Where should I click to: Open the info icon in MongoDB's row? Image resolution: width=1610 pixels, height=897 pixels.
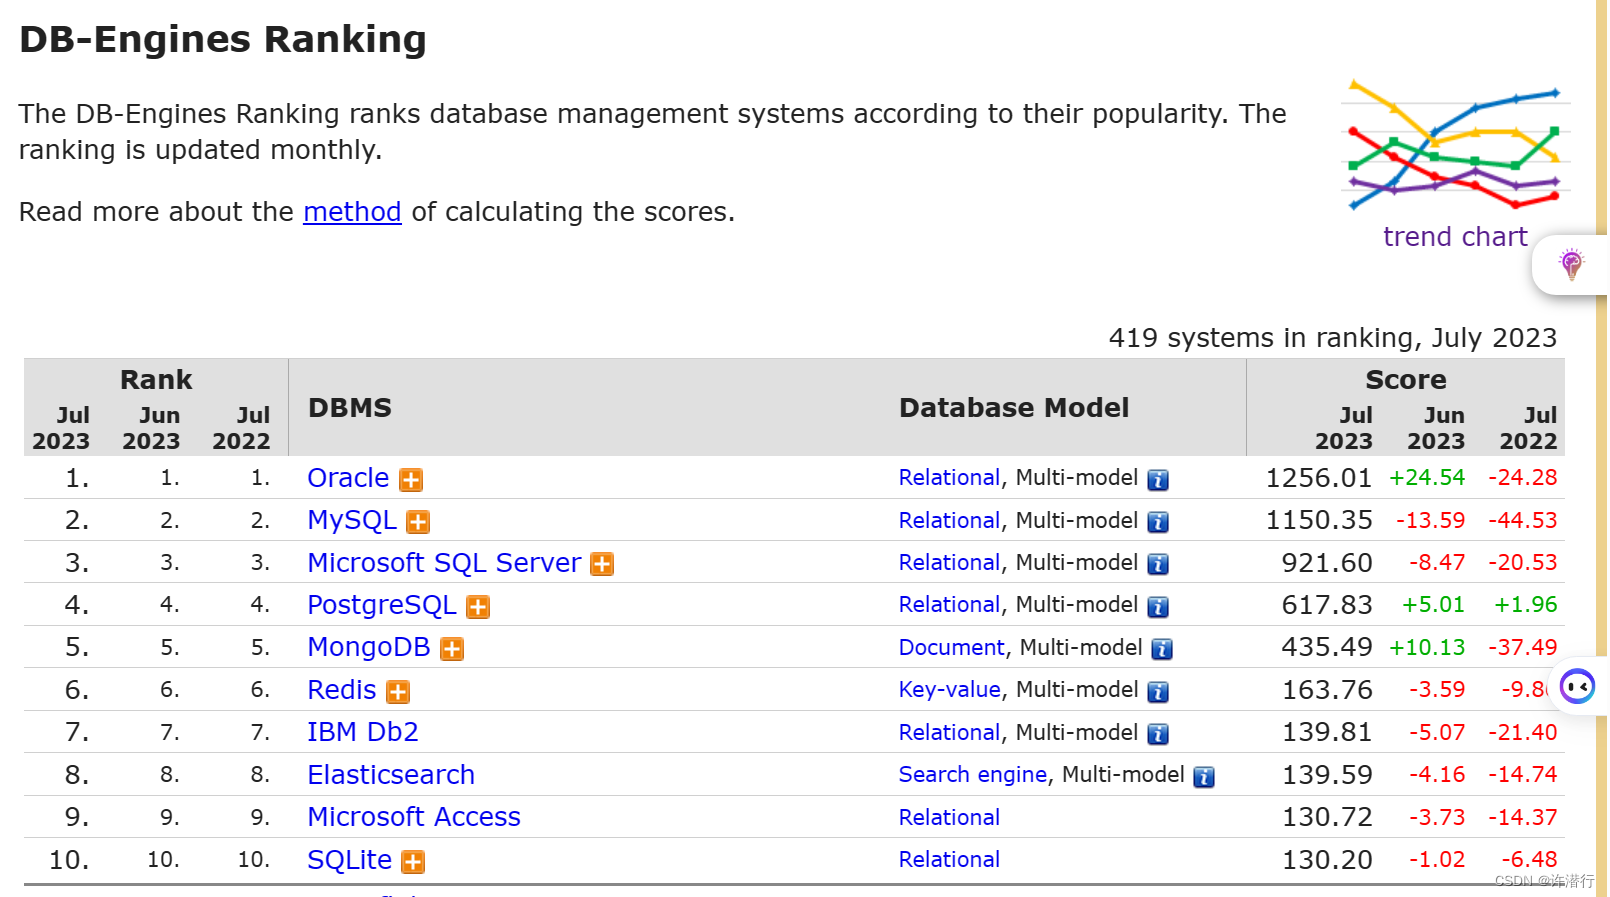point(1162,649)
